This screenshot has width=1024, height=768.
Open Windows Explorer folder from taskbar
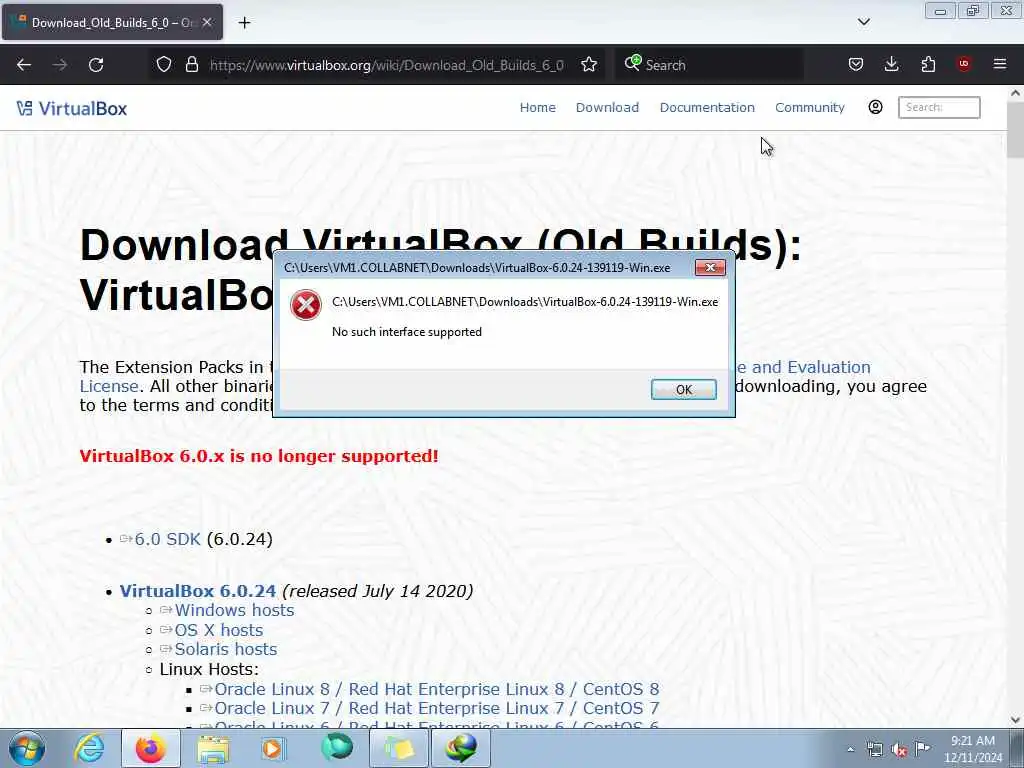tap(214, 748)
